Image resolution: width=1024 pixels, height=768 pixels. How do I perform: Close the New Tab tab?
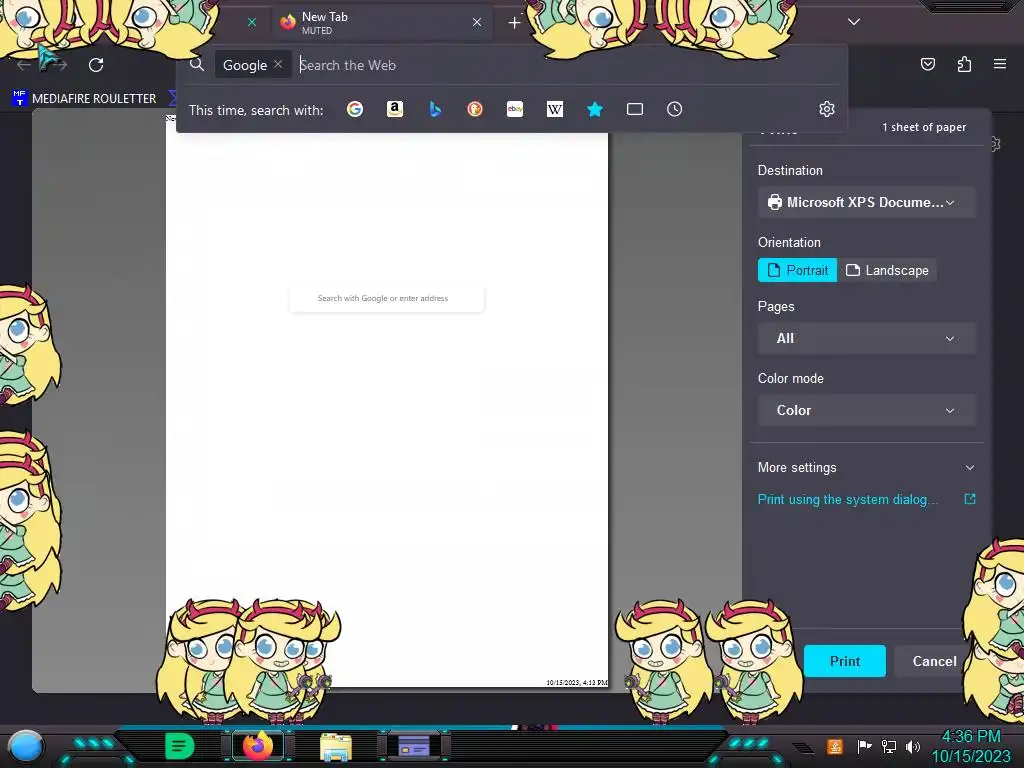tap(477, 22)
